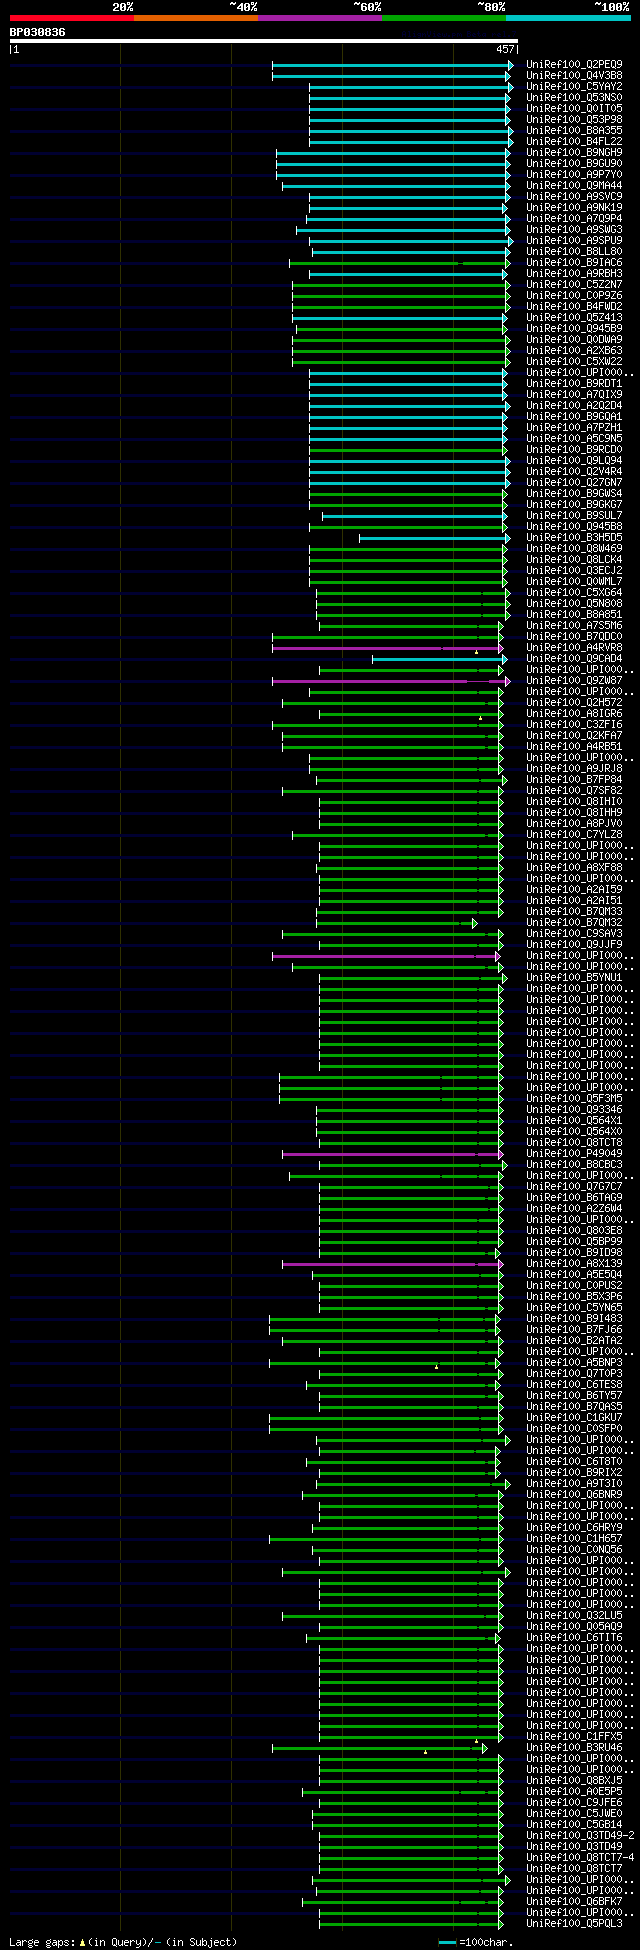The image size is (640, 1950).
Task: Select the UniRef100_C9SAV3 label
Action: [574, 933]
